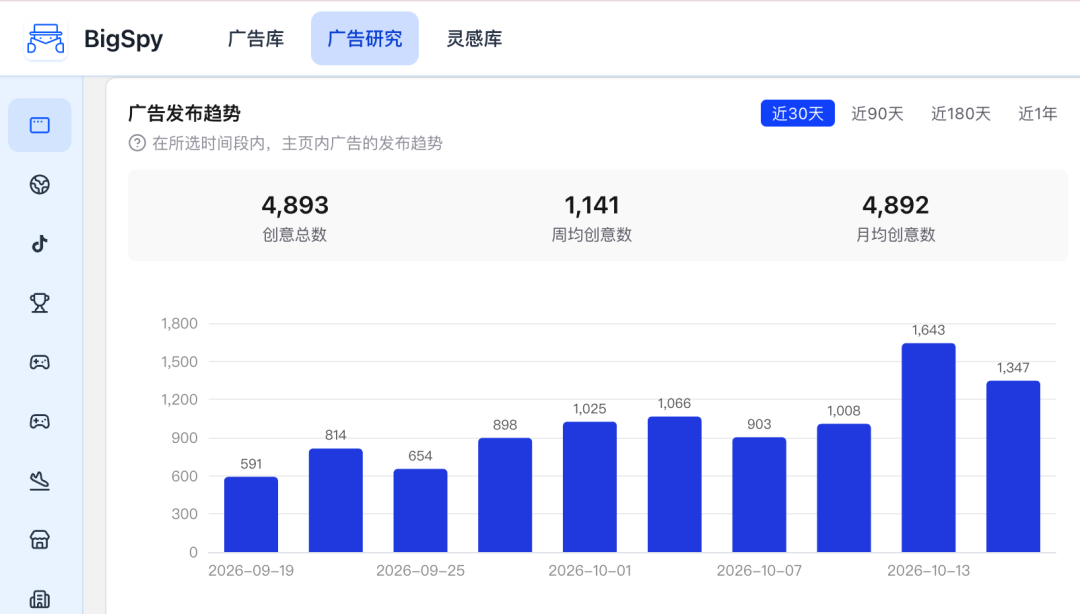Screen dimensions: 1080x614
Task: Click the 4,893 创意总数 value
Action: 295,205
